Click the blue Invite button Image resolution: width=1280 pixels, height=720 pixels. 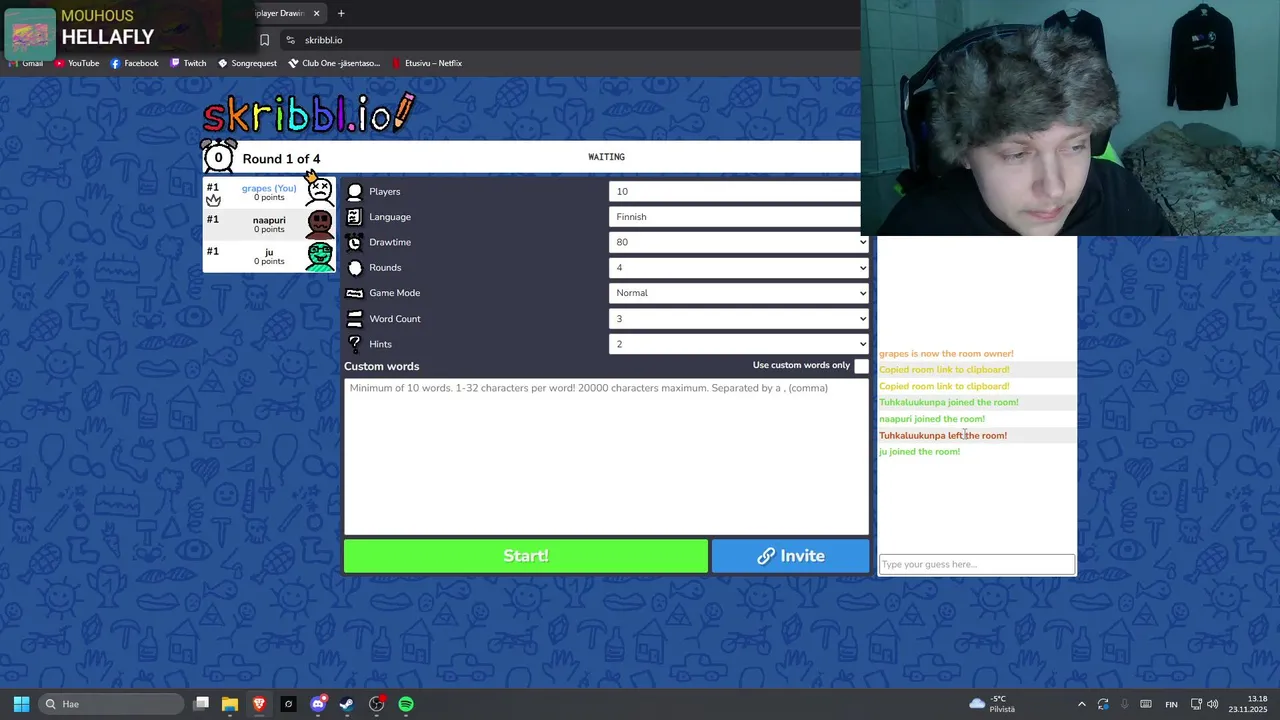coord(790,556)
